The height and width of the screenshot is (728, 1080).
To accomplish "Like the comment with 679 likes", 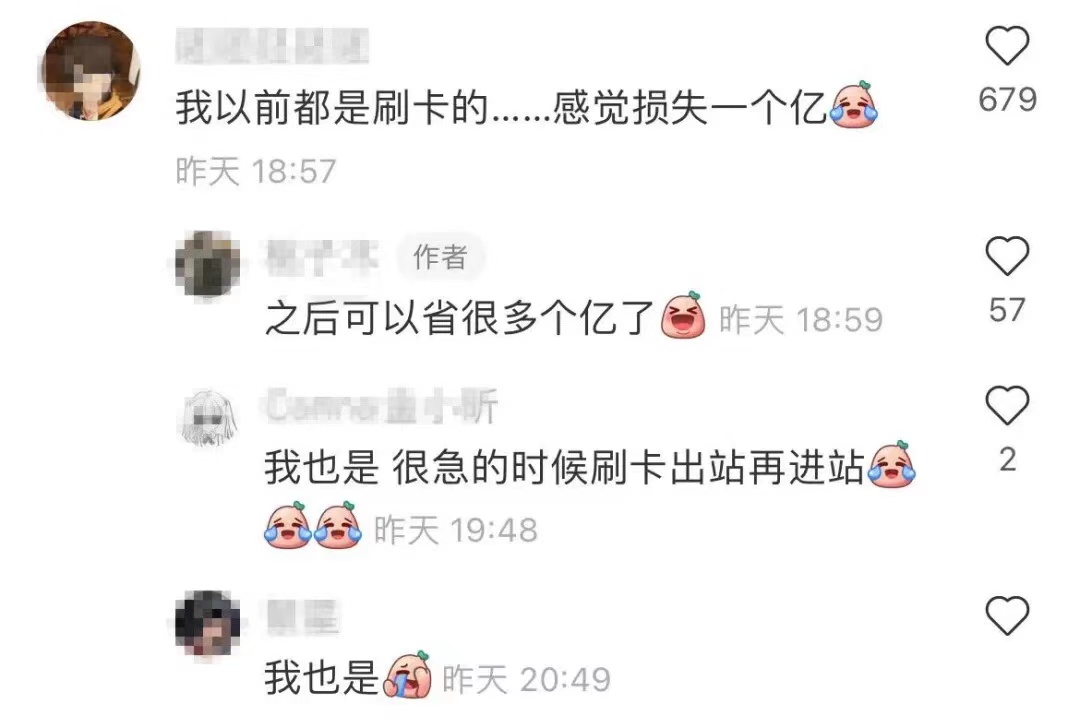I will coord(1007,46).
